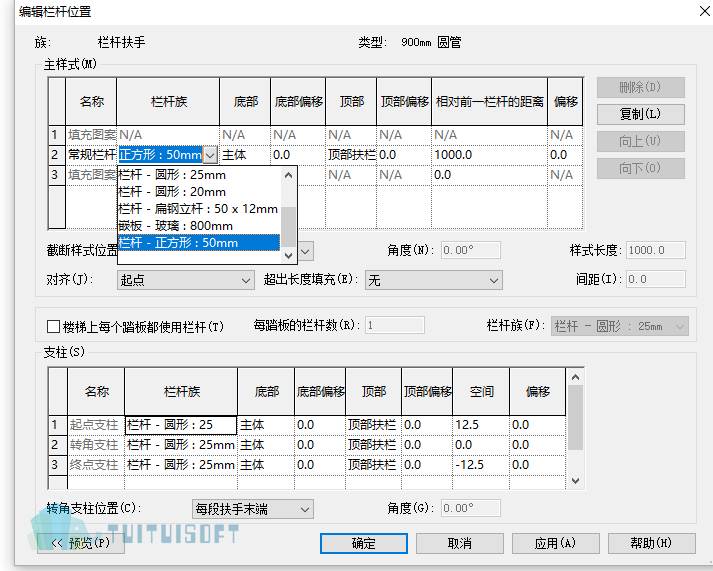This screenshot has width=713, height=571.
Task: Select 栏杆 - 圆形 : 25mm in dropdown list
Action: 199,175
